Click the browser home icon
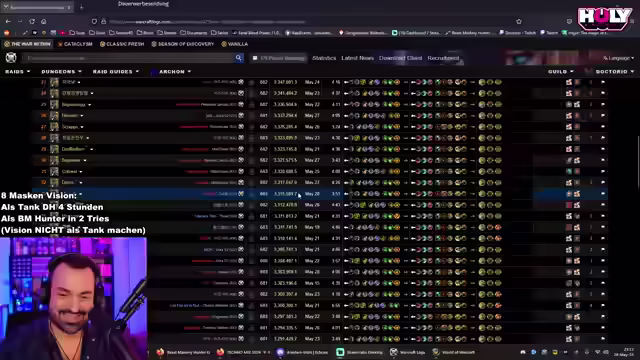640x360 pixels. point(44,21)
